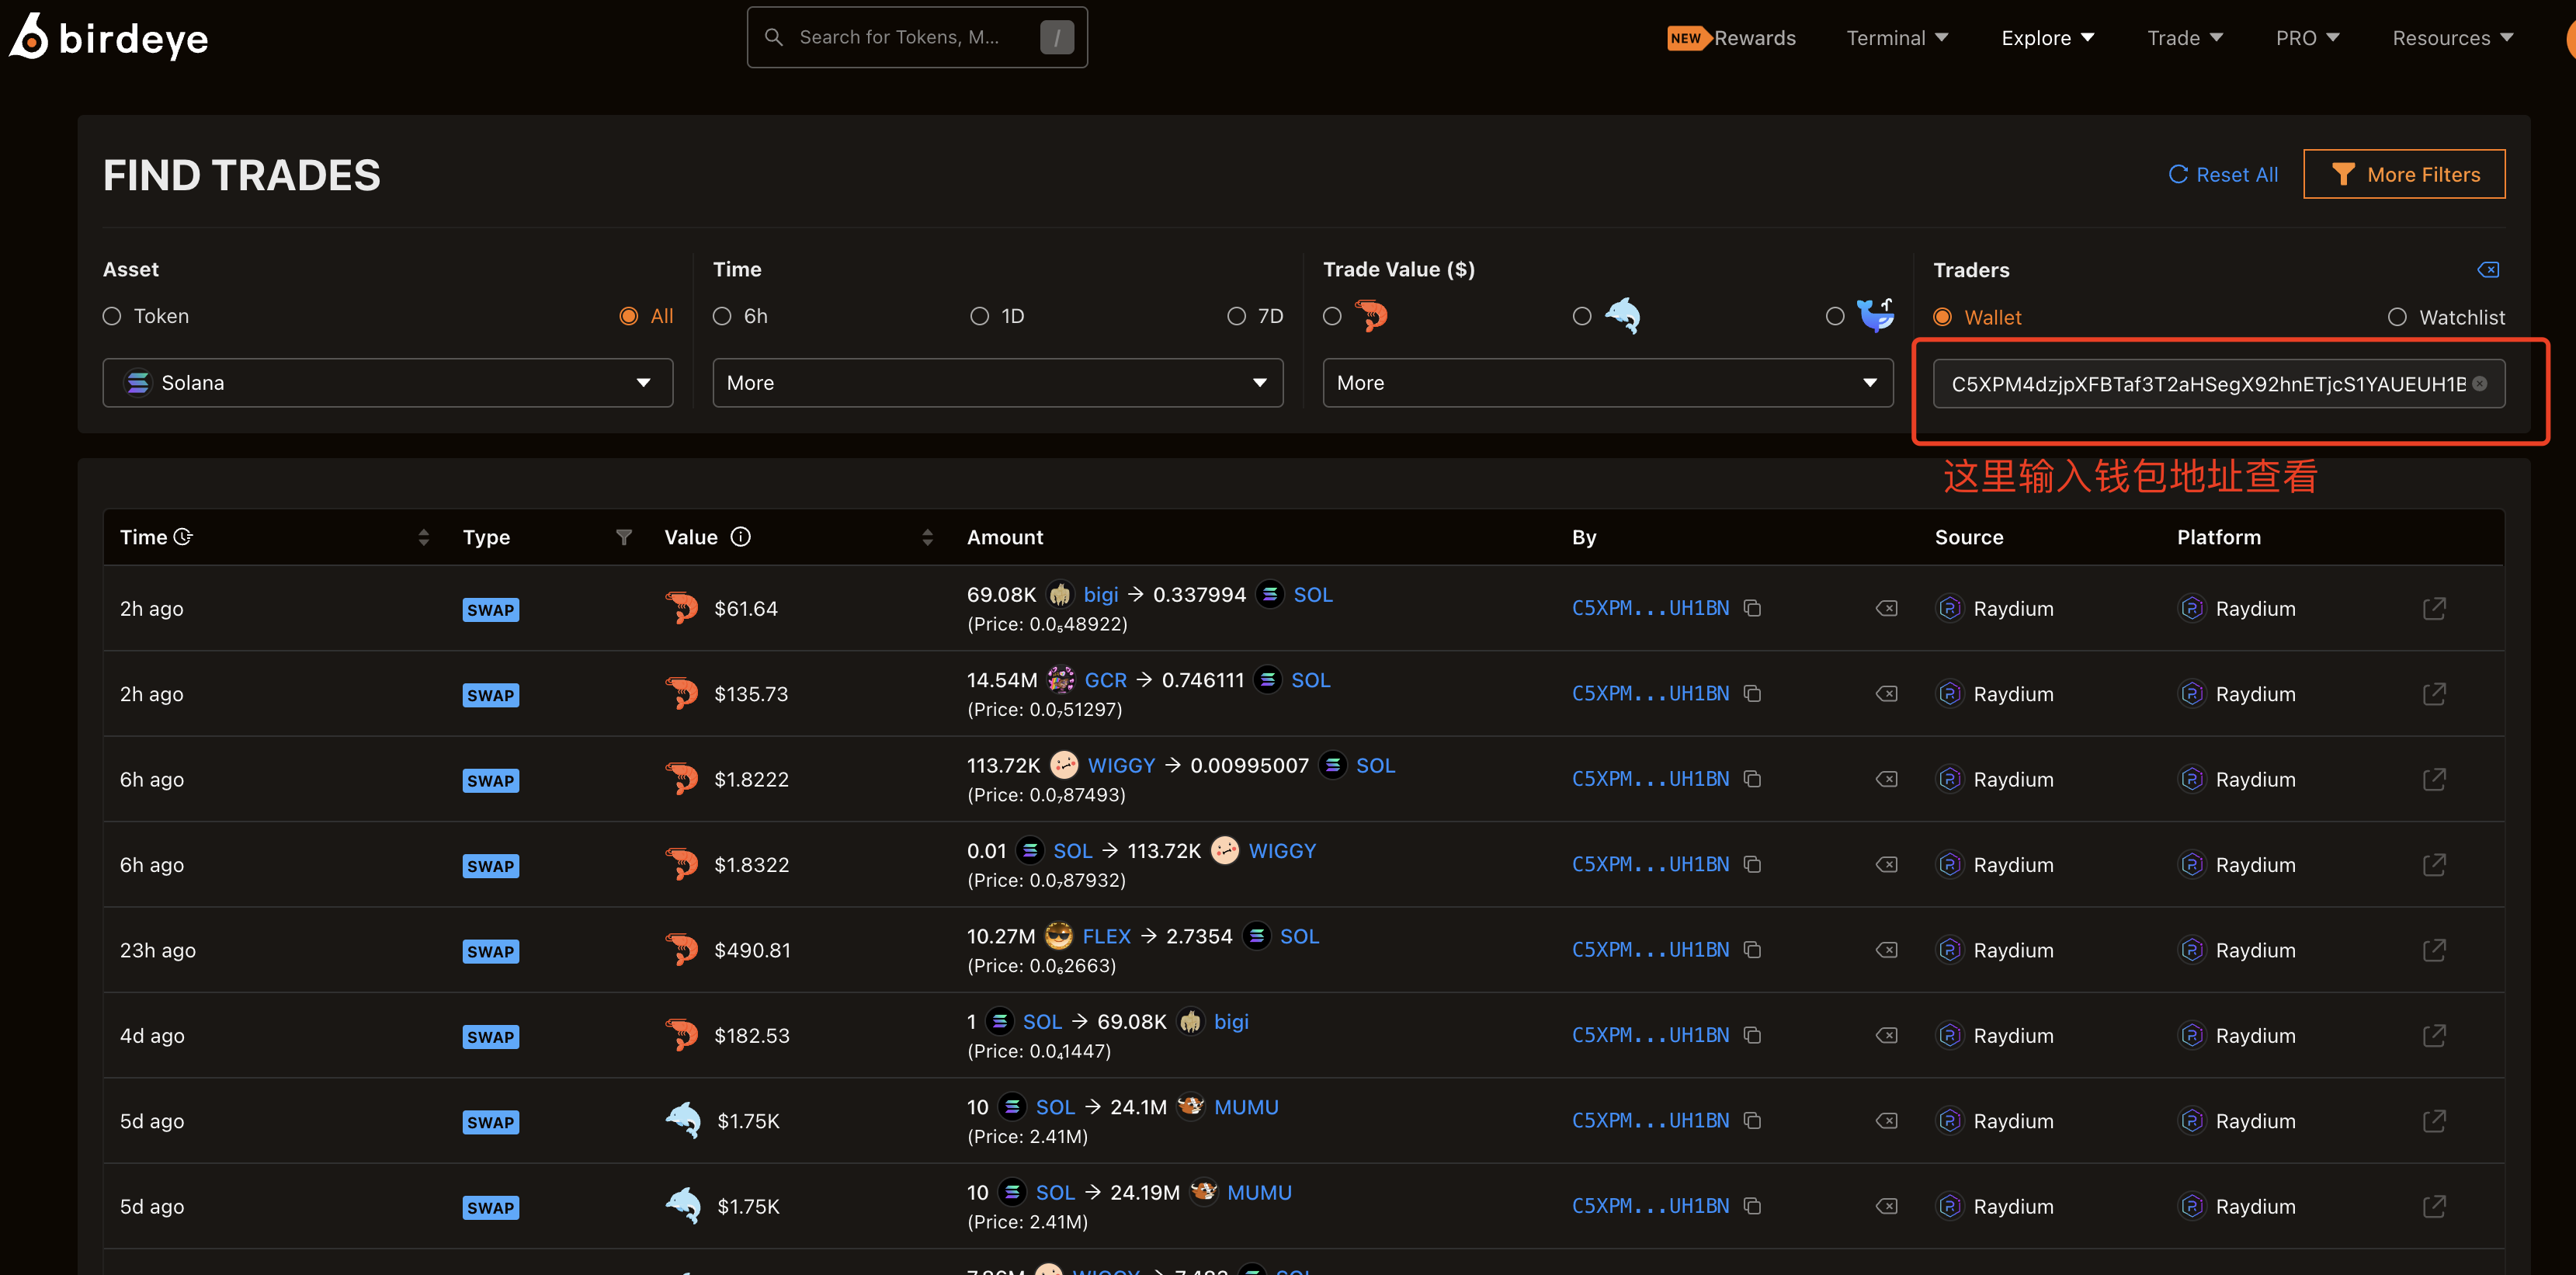
Task: Open transaction link for the $490.81 swap
Action: click(2434, 949)
